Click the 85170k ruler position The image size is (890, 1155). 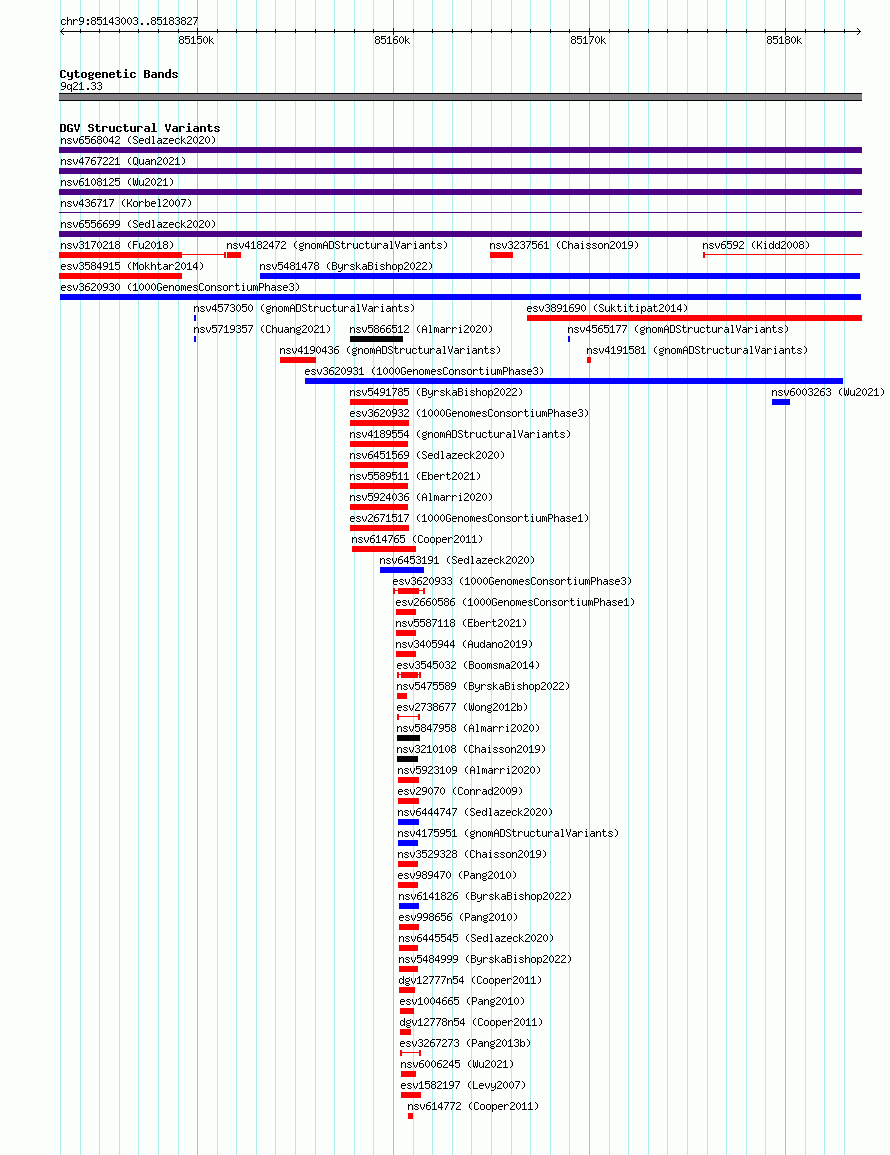click(588, 41)
